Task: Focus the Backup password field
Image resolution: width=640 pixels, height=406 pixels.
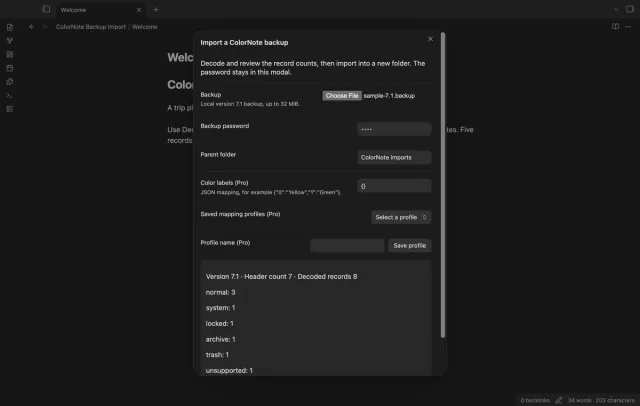Action: tap(394, 129)
